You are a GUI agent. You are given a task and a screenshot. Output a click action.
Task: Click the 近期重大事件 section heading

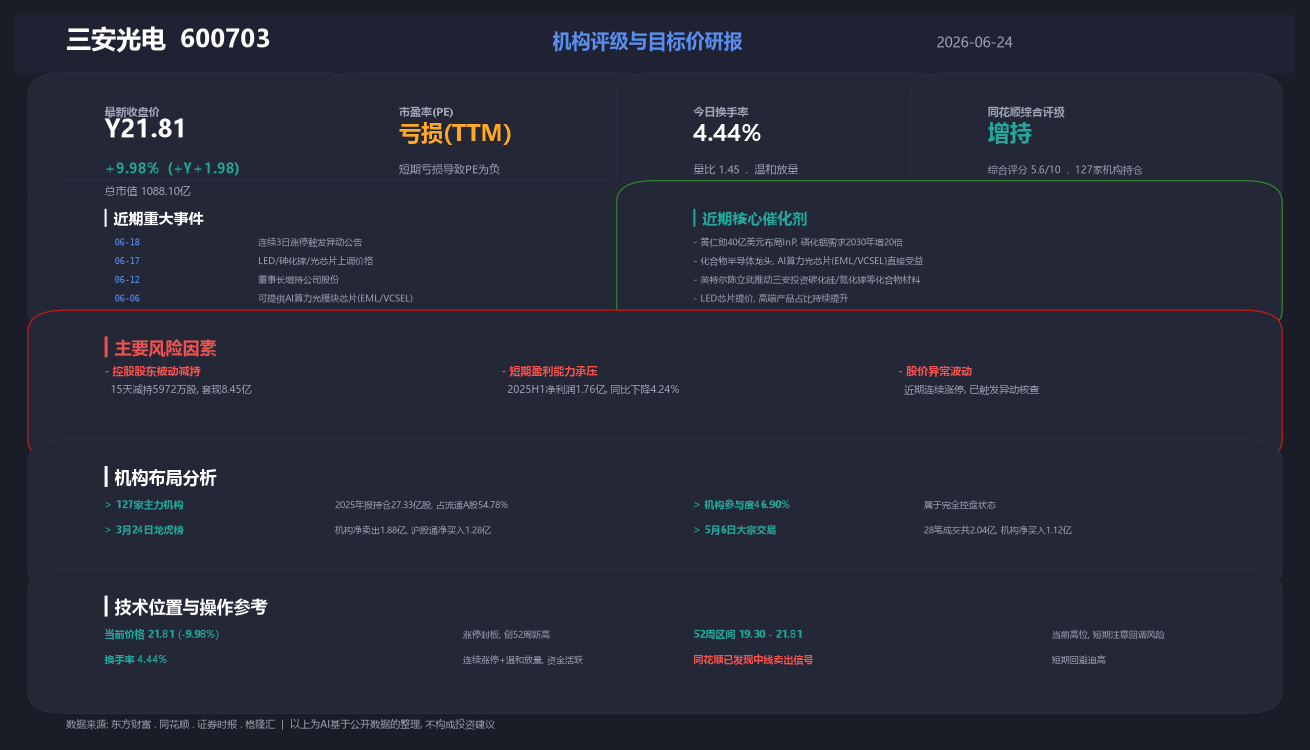tap(158, 218)
